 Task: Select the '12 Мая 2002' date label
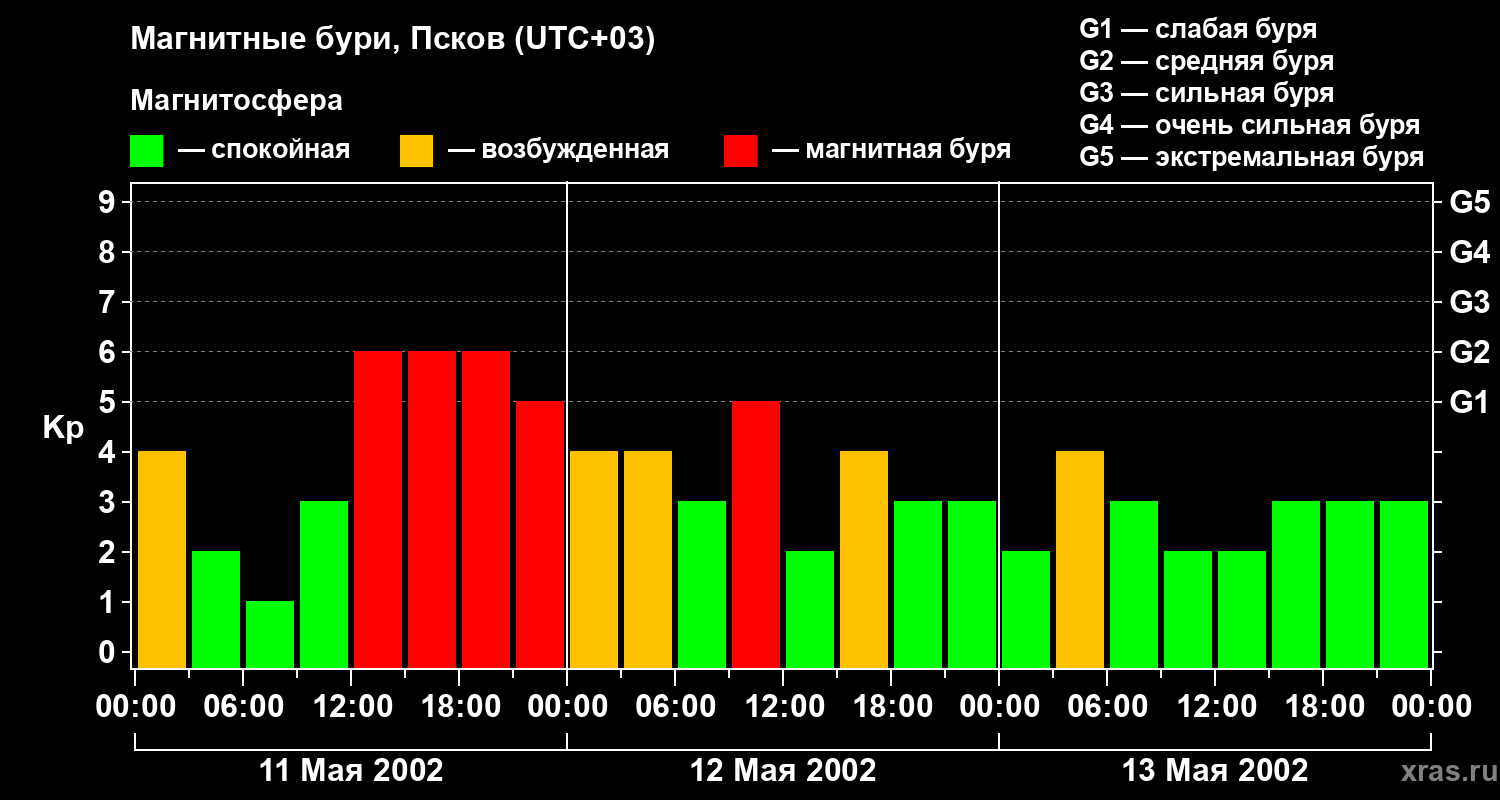783,771
